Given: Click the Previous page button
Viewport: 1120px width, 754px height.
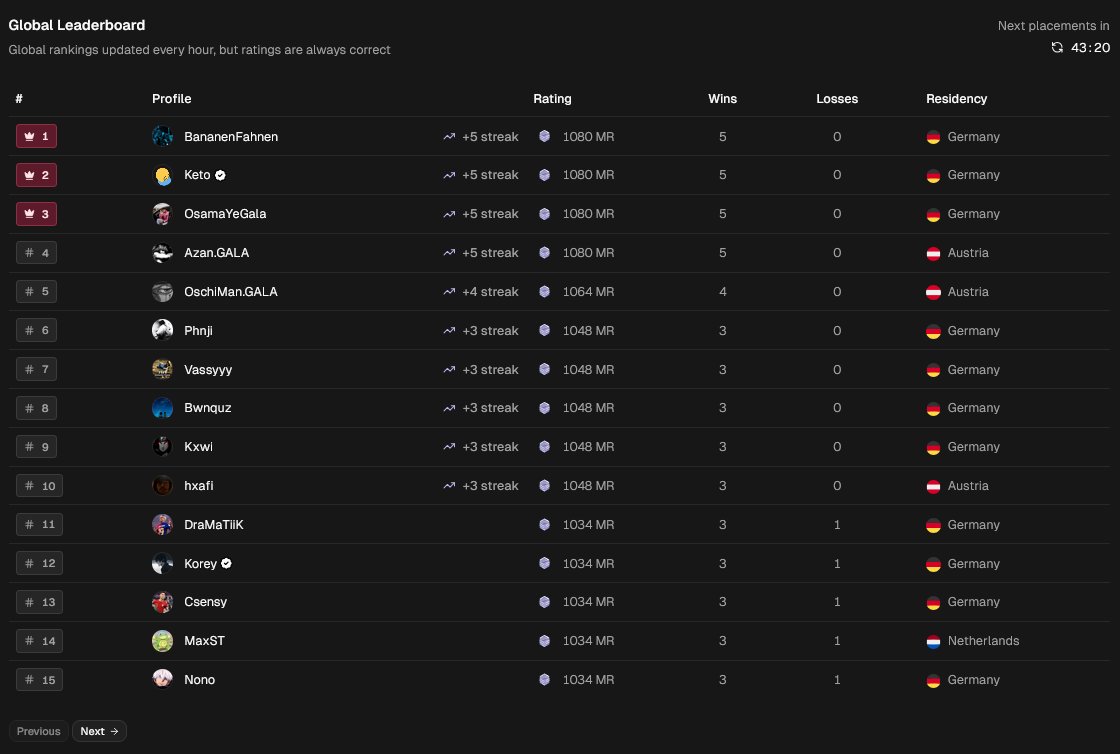Looking at the screenshot, I should (x=39, y=731).
